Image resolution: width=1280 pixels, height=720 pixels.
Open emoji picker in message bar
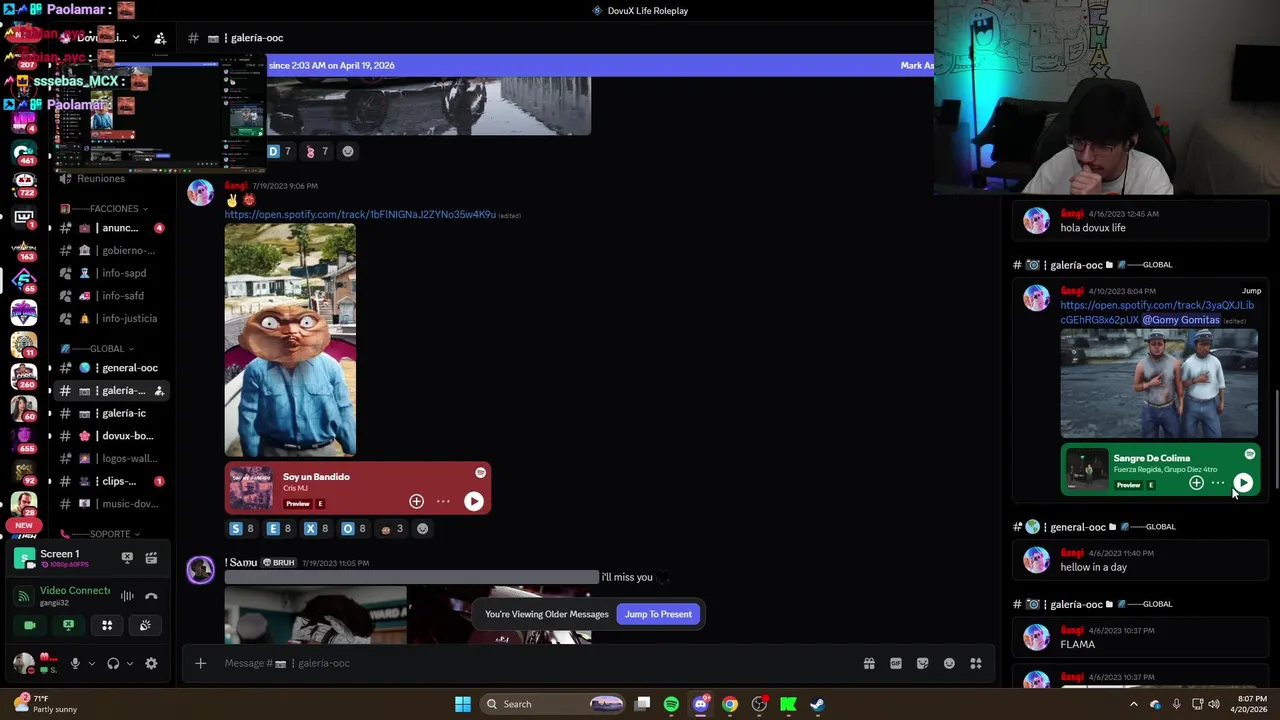tap(949, 663)
